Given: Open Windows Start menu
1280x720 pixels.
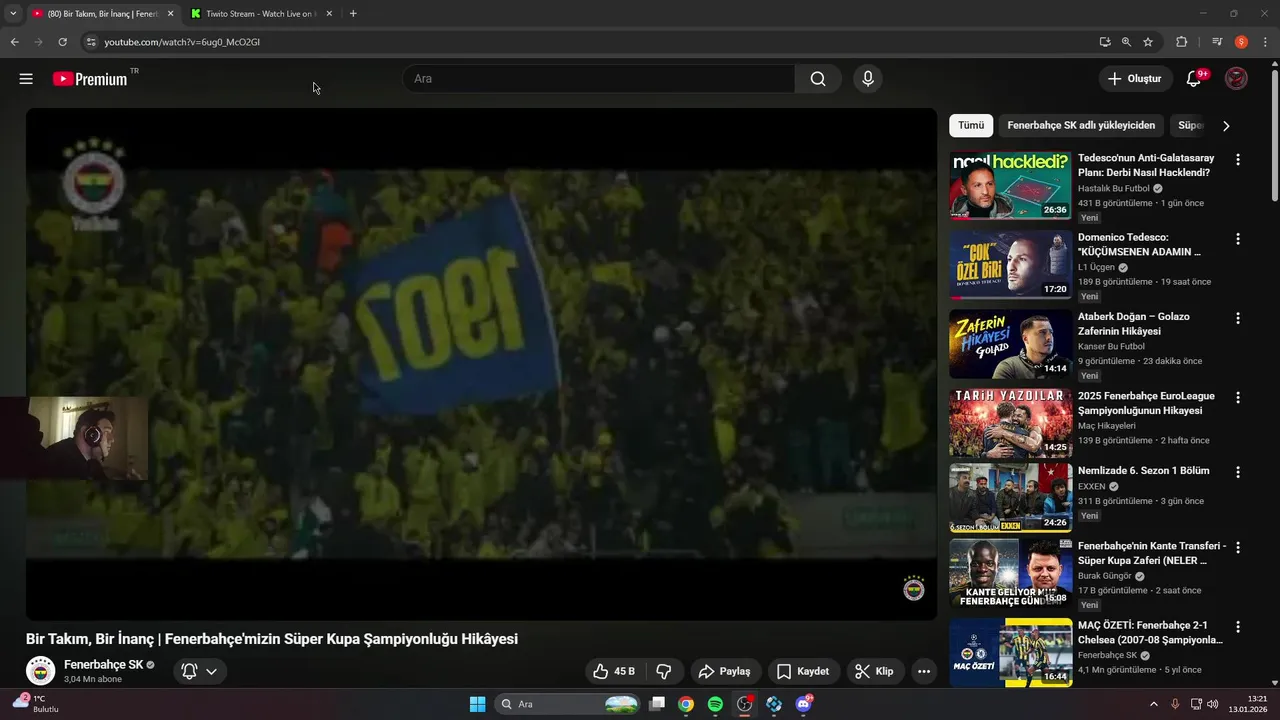Looking at the screenshot, I should coord(477,704).
